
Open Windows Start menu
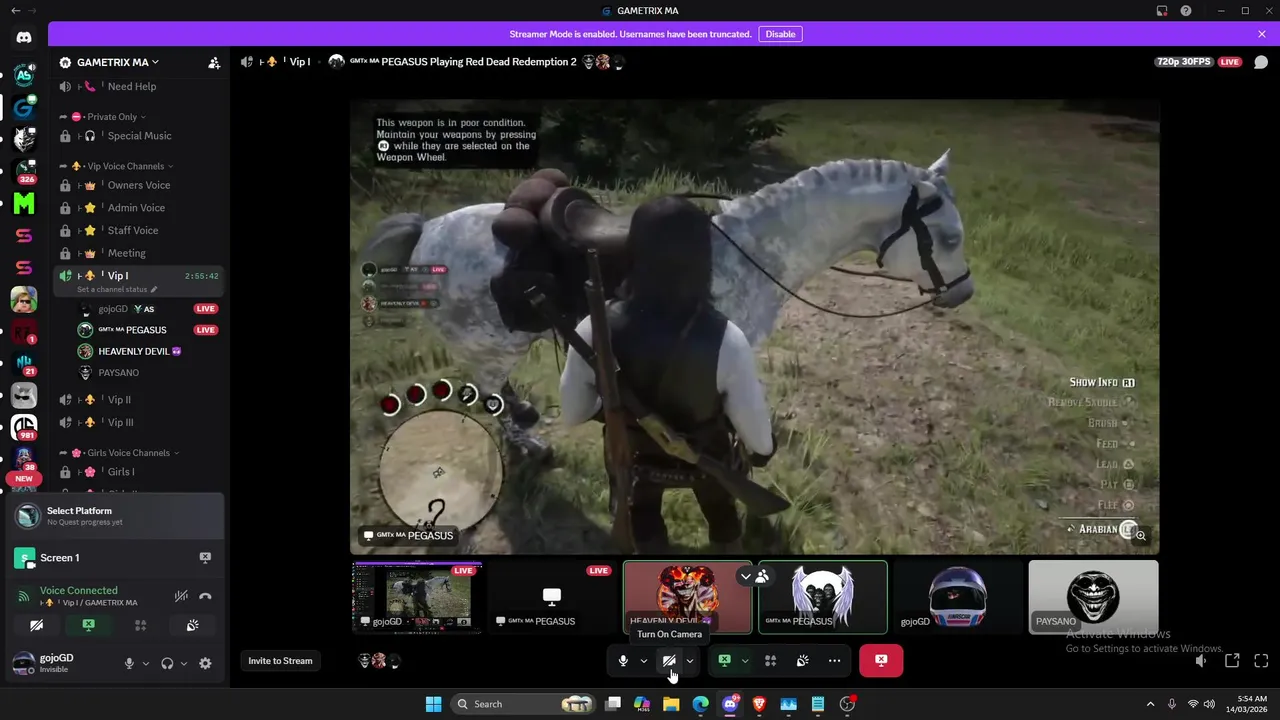coord(433,704)
